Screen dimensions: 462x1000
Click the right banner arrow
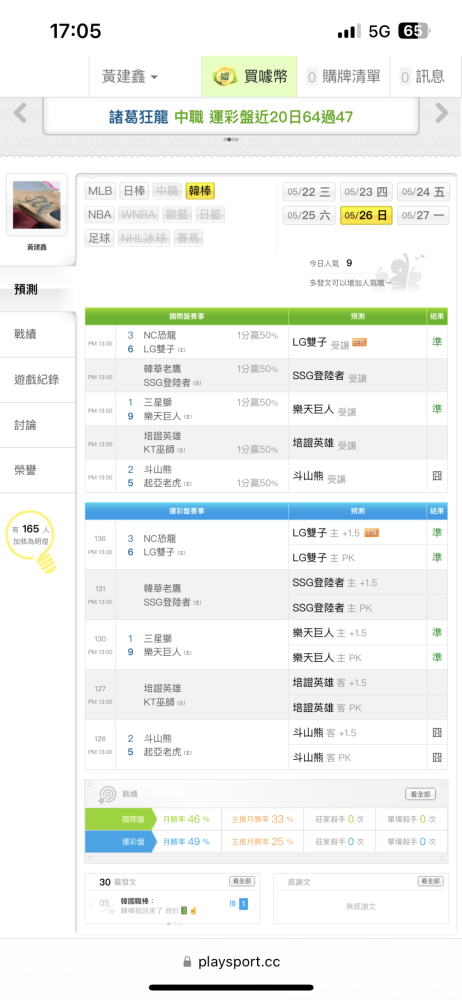pyautogui.click(x=442, y=114)
